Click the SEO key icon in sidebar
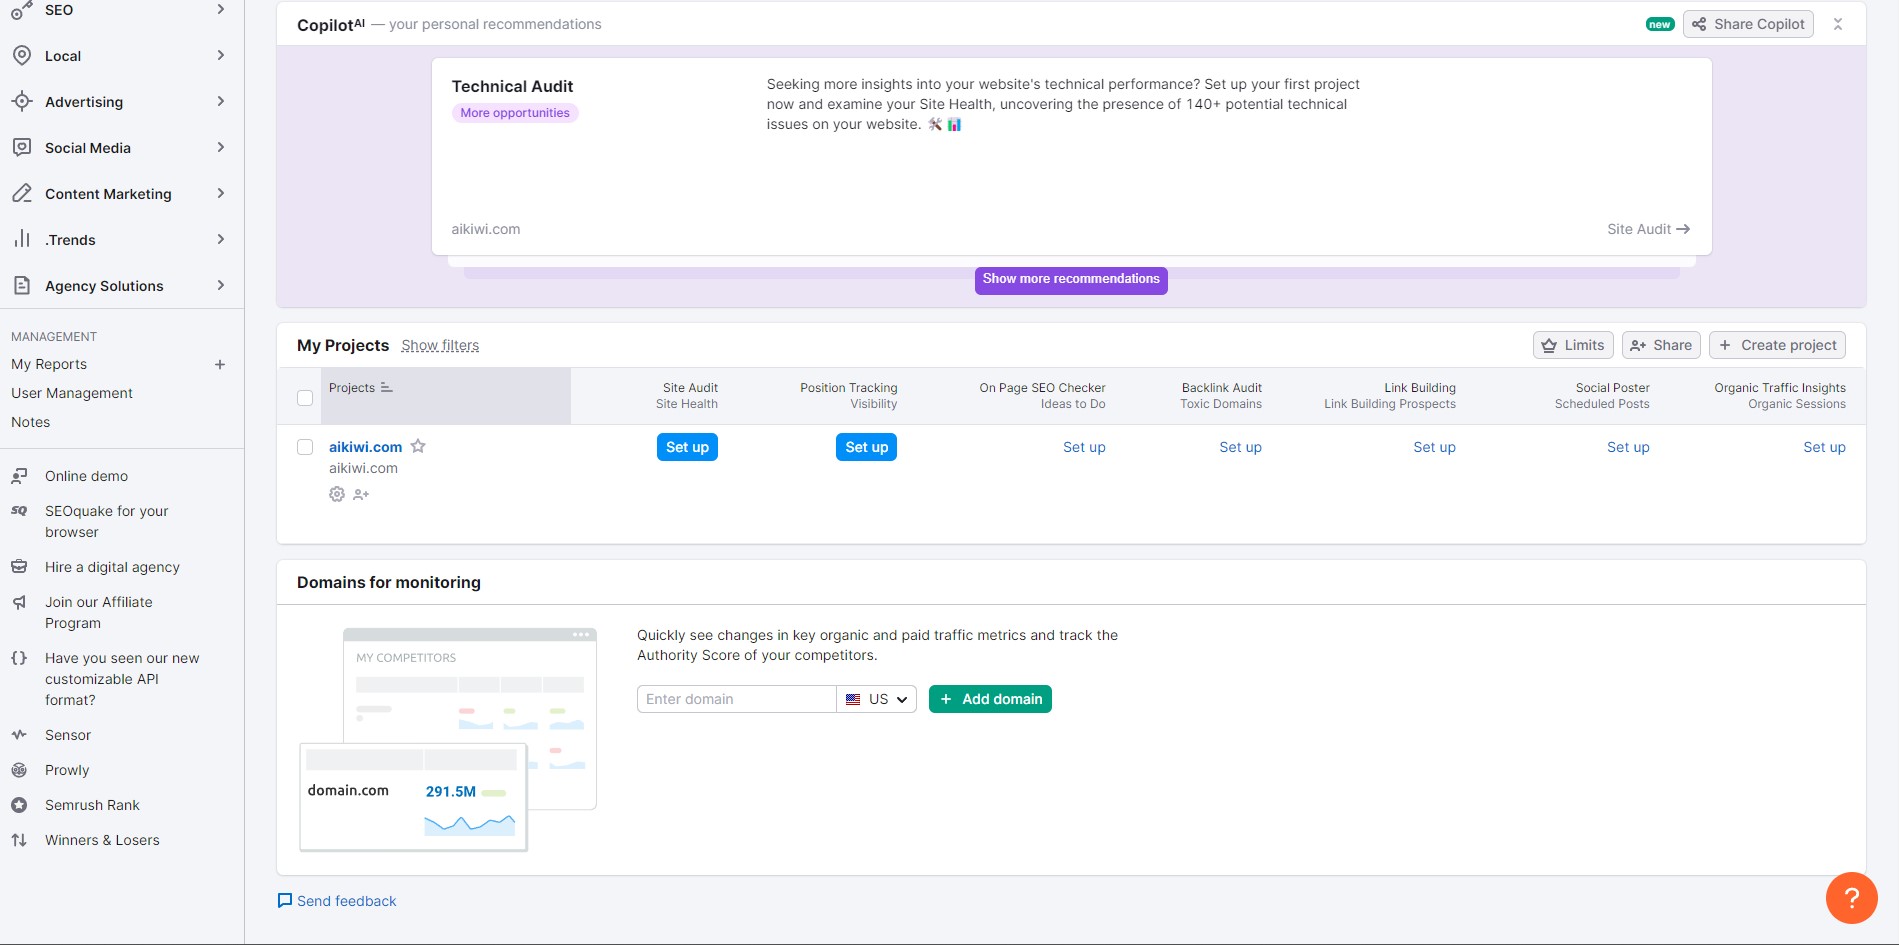This screenshot has width=1899, height=945. tap(21, 10)
